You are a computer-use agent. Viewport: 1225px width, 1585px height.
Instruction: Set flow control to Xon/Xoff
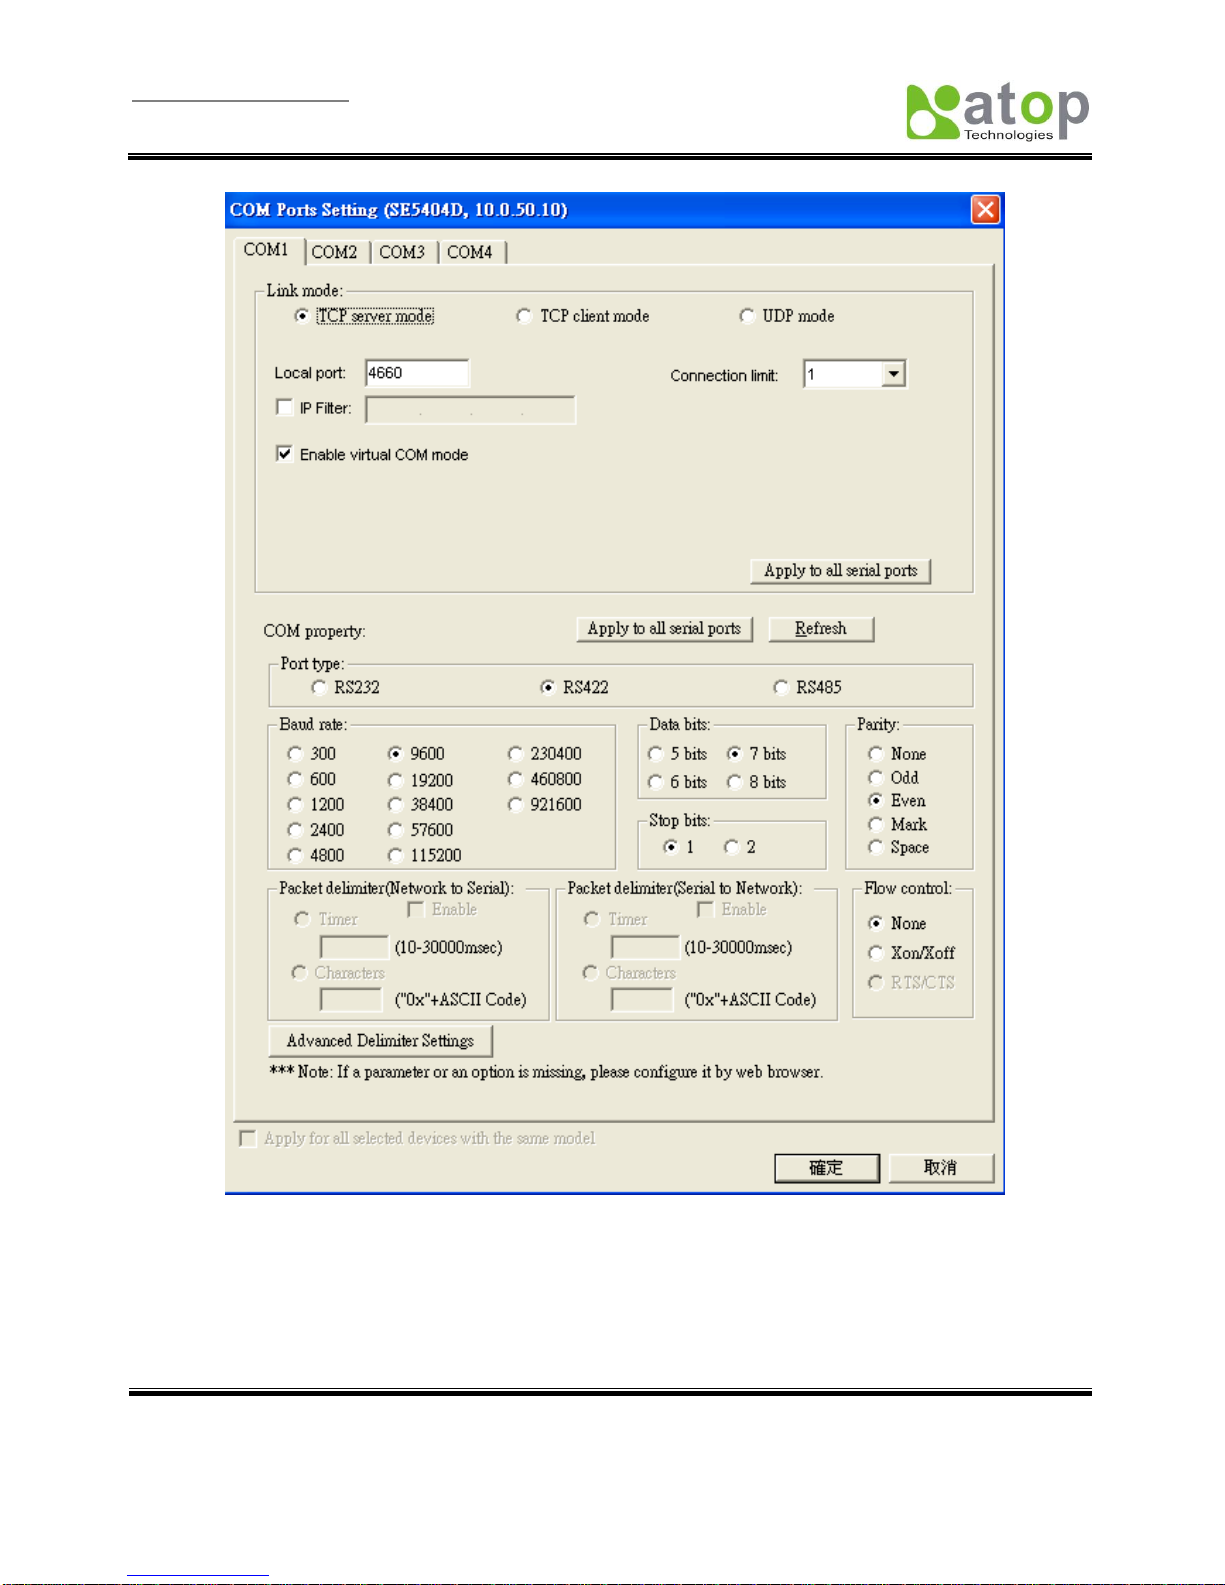[x=875, y=953]
